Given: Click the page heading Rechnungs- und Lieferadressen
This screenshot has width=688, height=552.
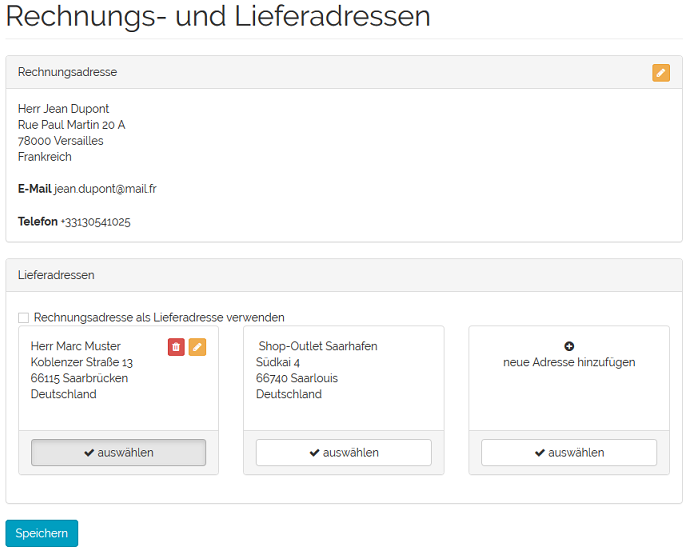Looking at the screenshot, I should (218, 17).
